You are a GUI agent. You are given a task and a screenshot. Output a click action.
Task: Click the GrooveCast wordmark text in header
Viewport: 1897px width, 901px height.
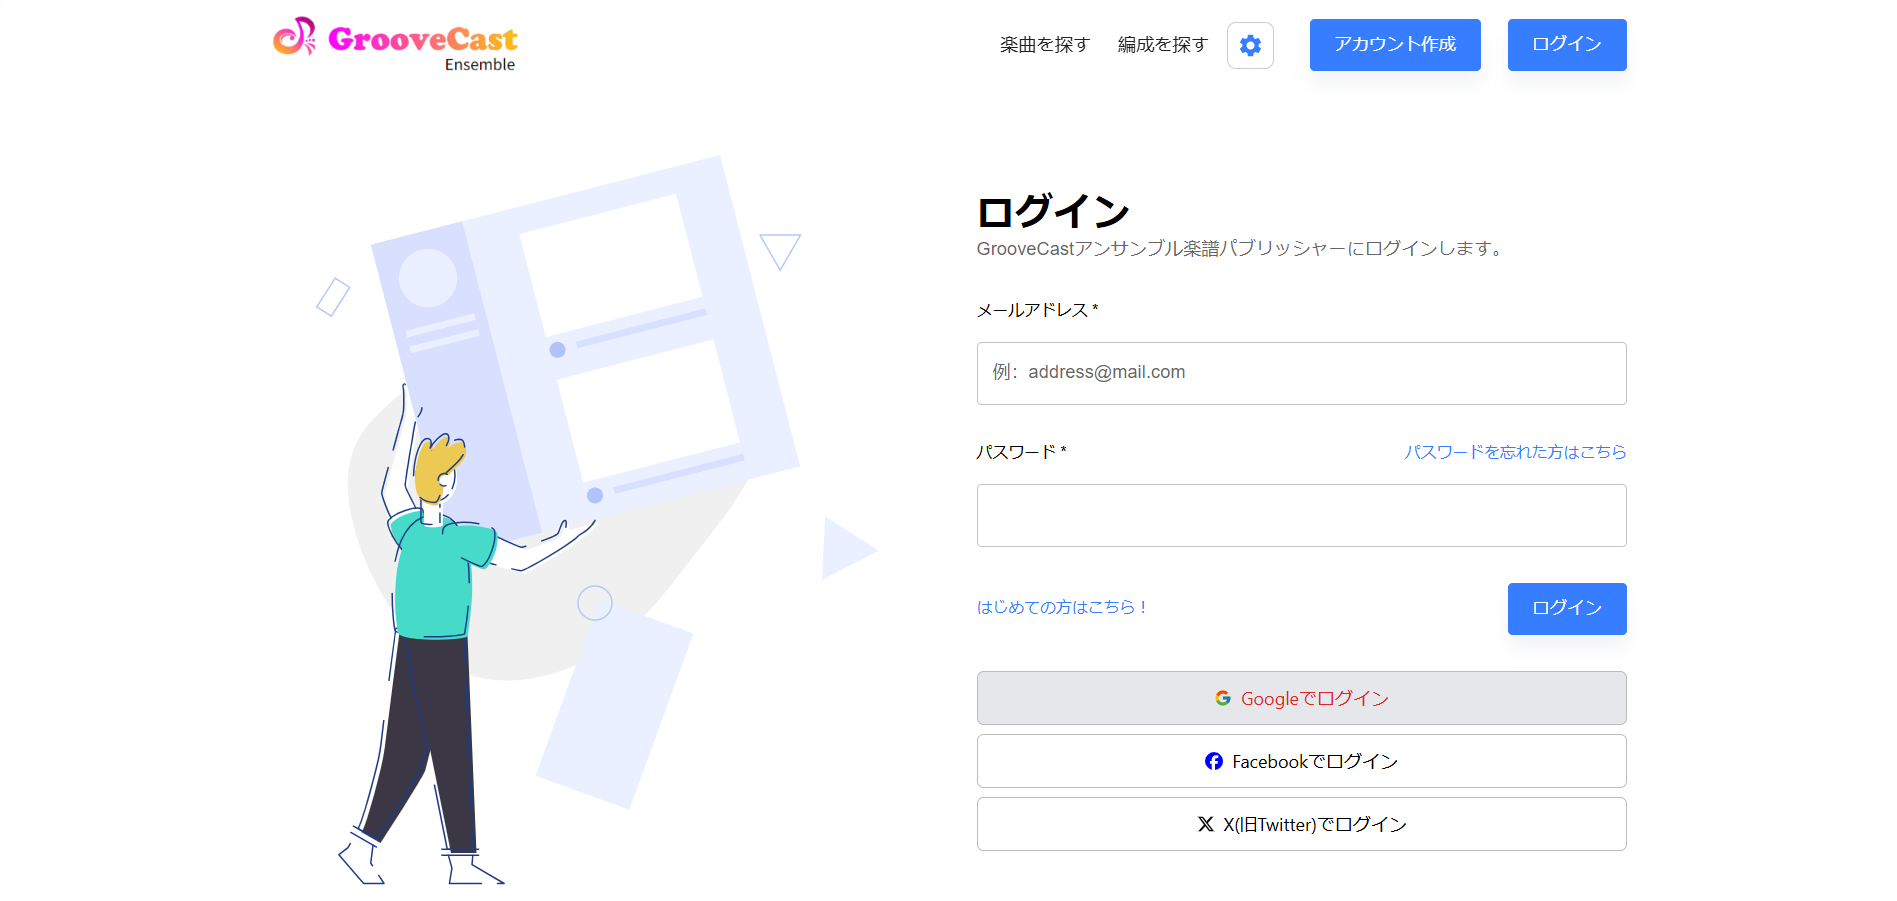(x=422, y=39)
